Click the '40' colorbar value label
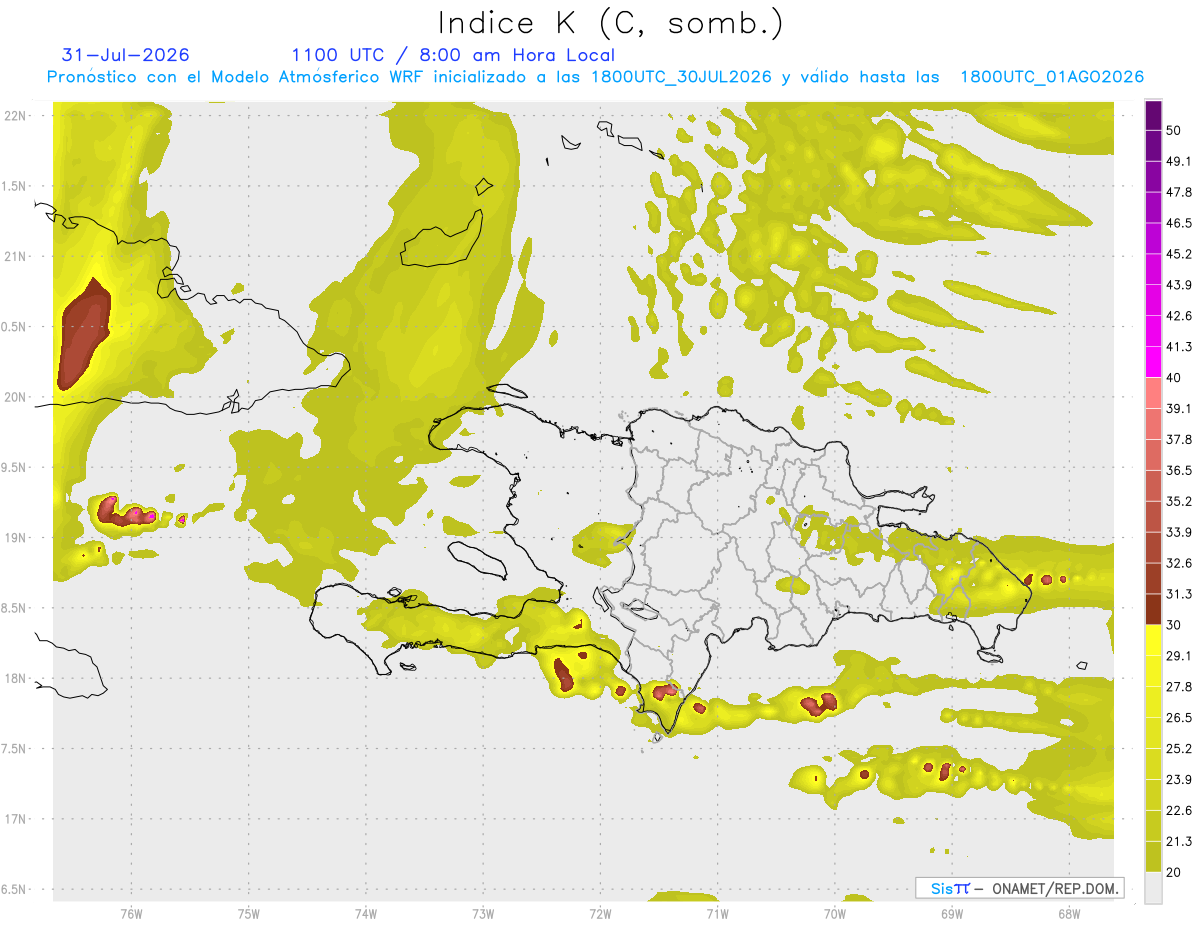 click(1175, 378)
